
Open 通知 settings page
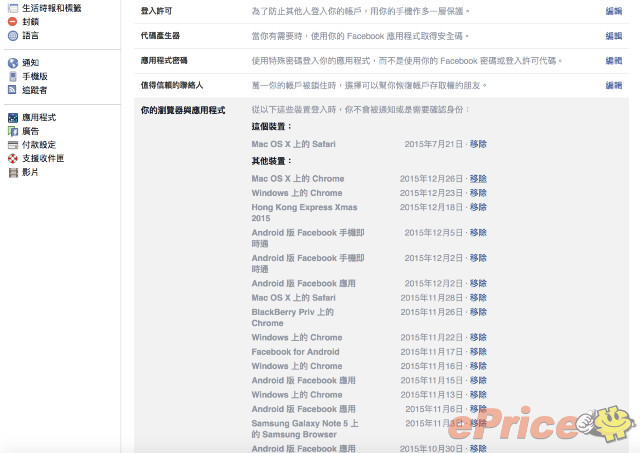coord(31,62)
